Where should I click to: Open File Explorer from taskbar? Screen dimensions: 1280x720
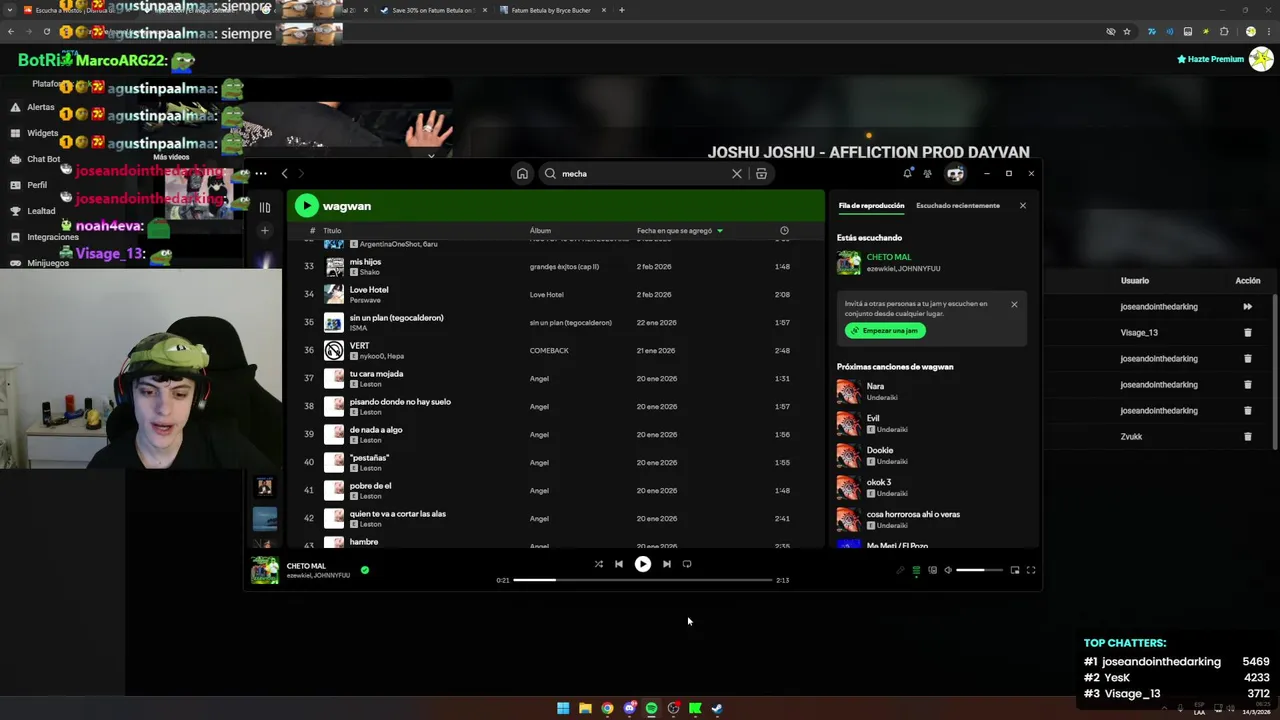pos(585,708)
